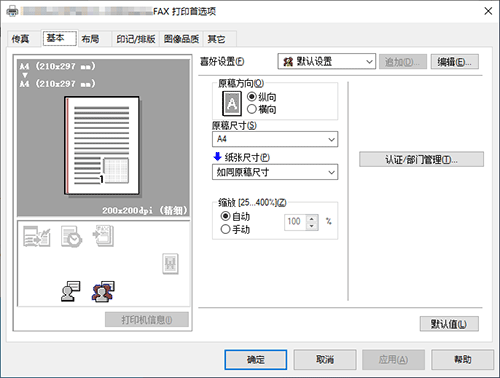
Task: Click the FAX cover sheet icon
Action: pos(103,236)
